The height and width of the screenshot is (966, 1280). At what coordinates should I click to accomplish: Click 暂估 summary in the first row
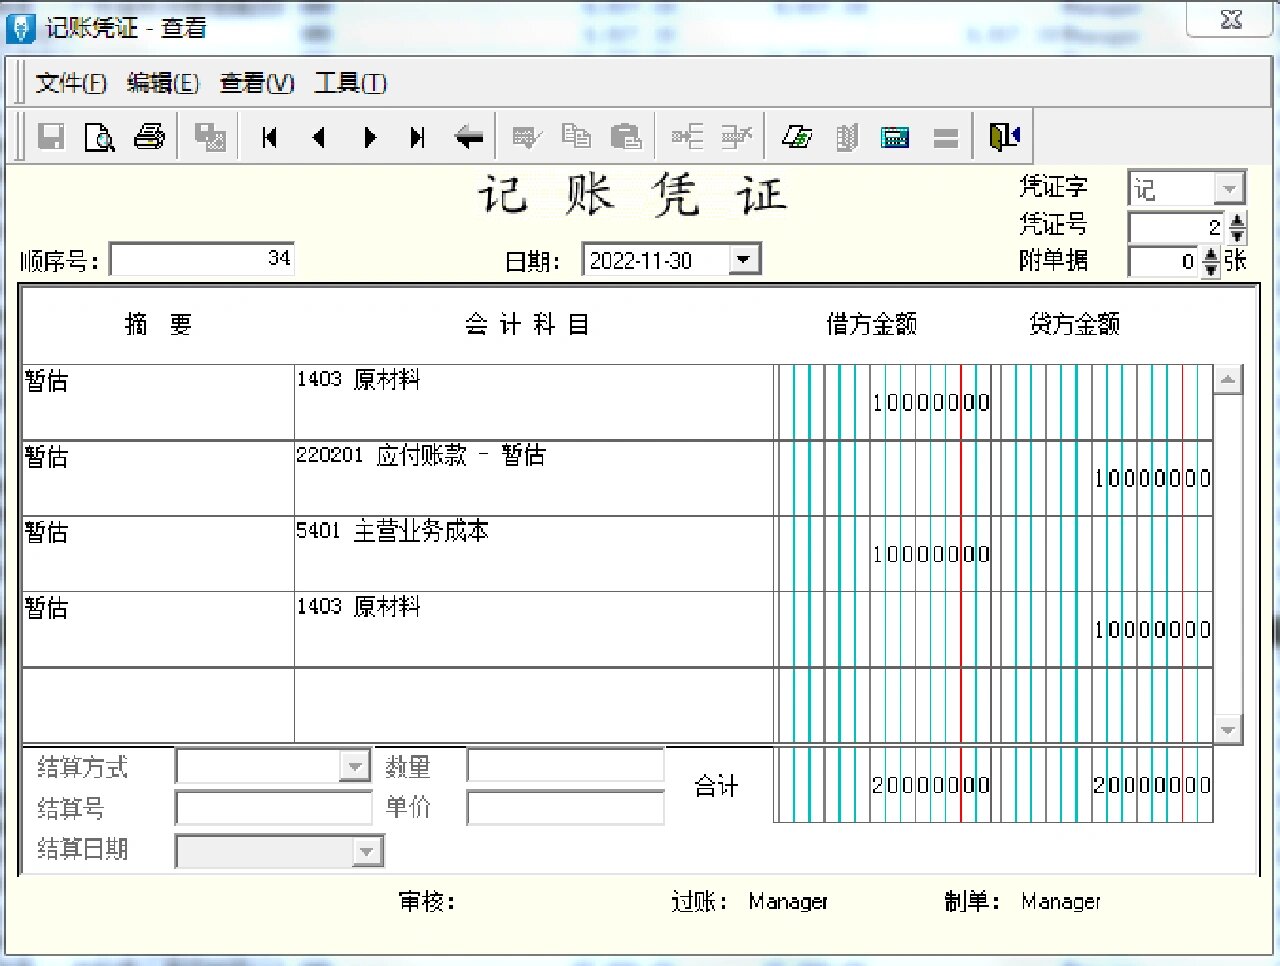[x=46, y=381]
